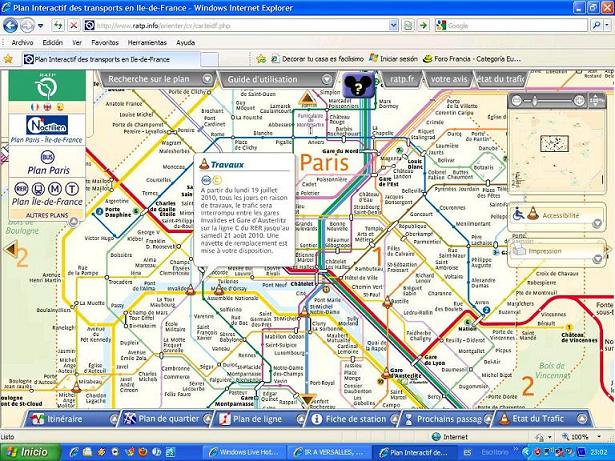The width and height of the screenshot is (615, 461).
Task: Click the browser Stop X button
Action: (73, 26)
